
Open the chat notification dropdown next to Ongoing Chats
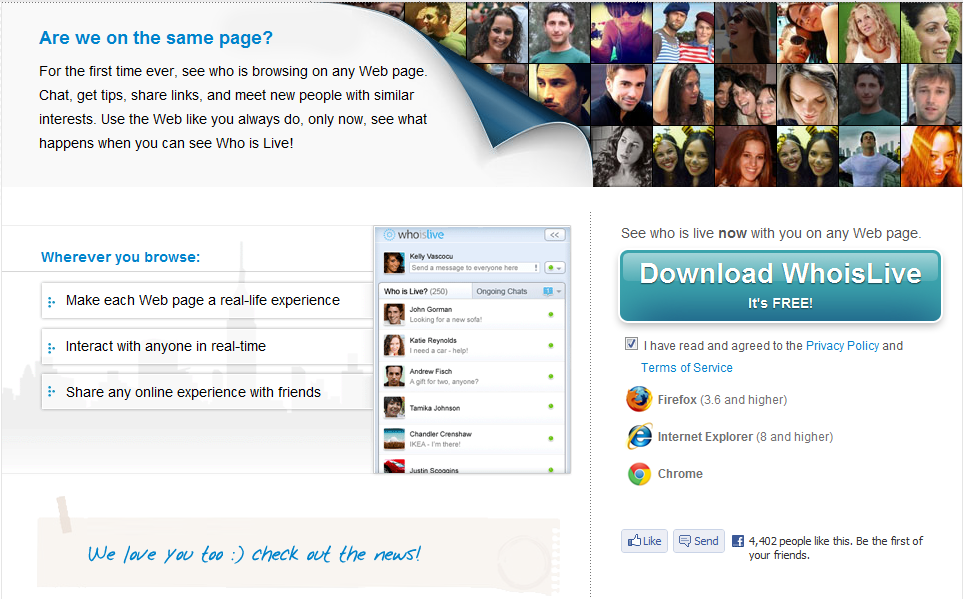552,291
